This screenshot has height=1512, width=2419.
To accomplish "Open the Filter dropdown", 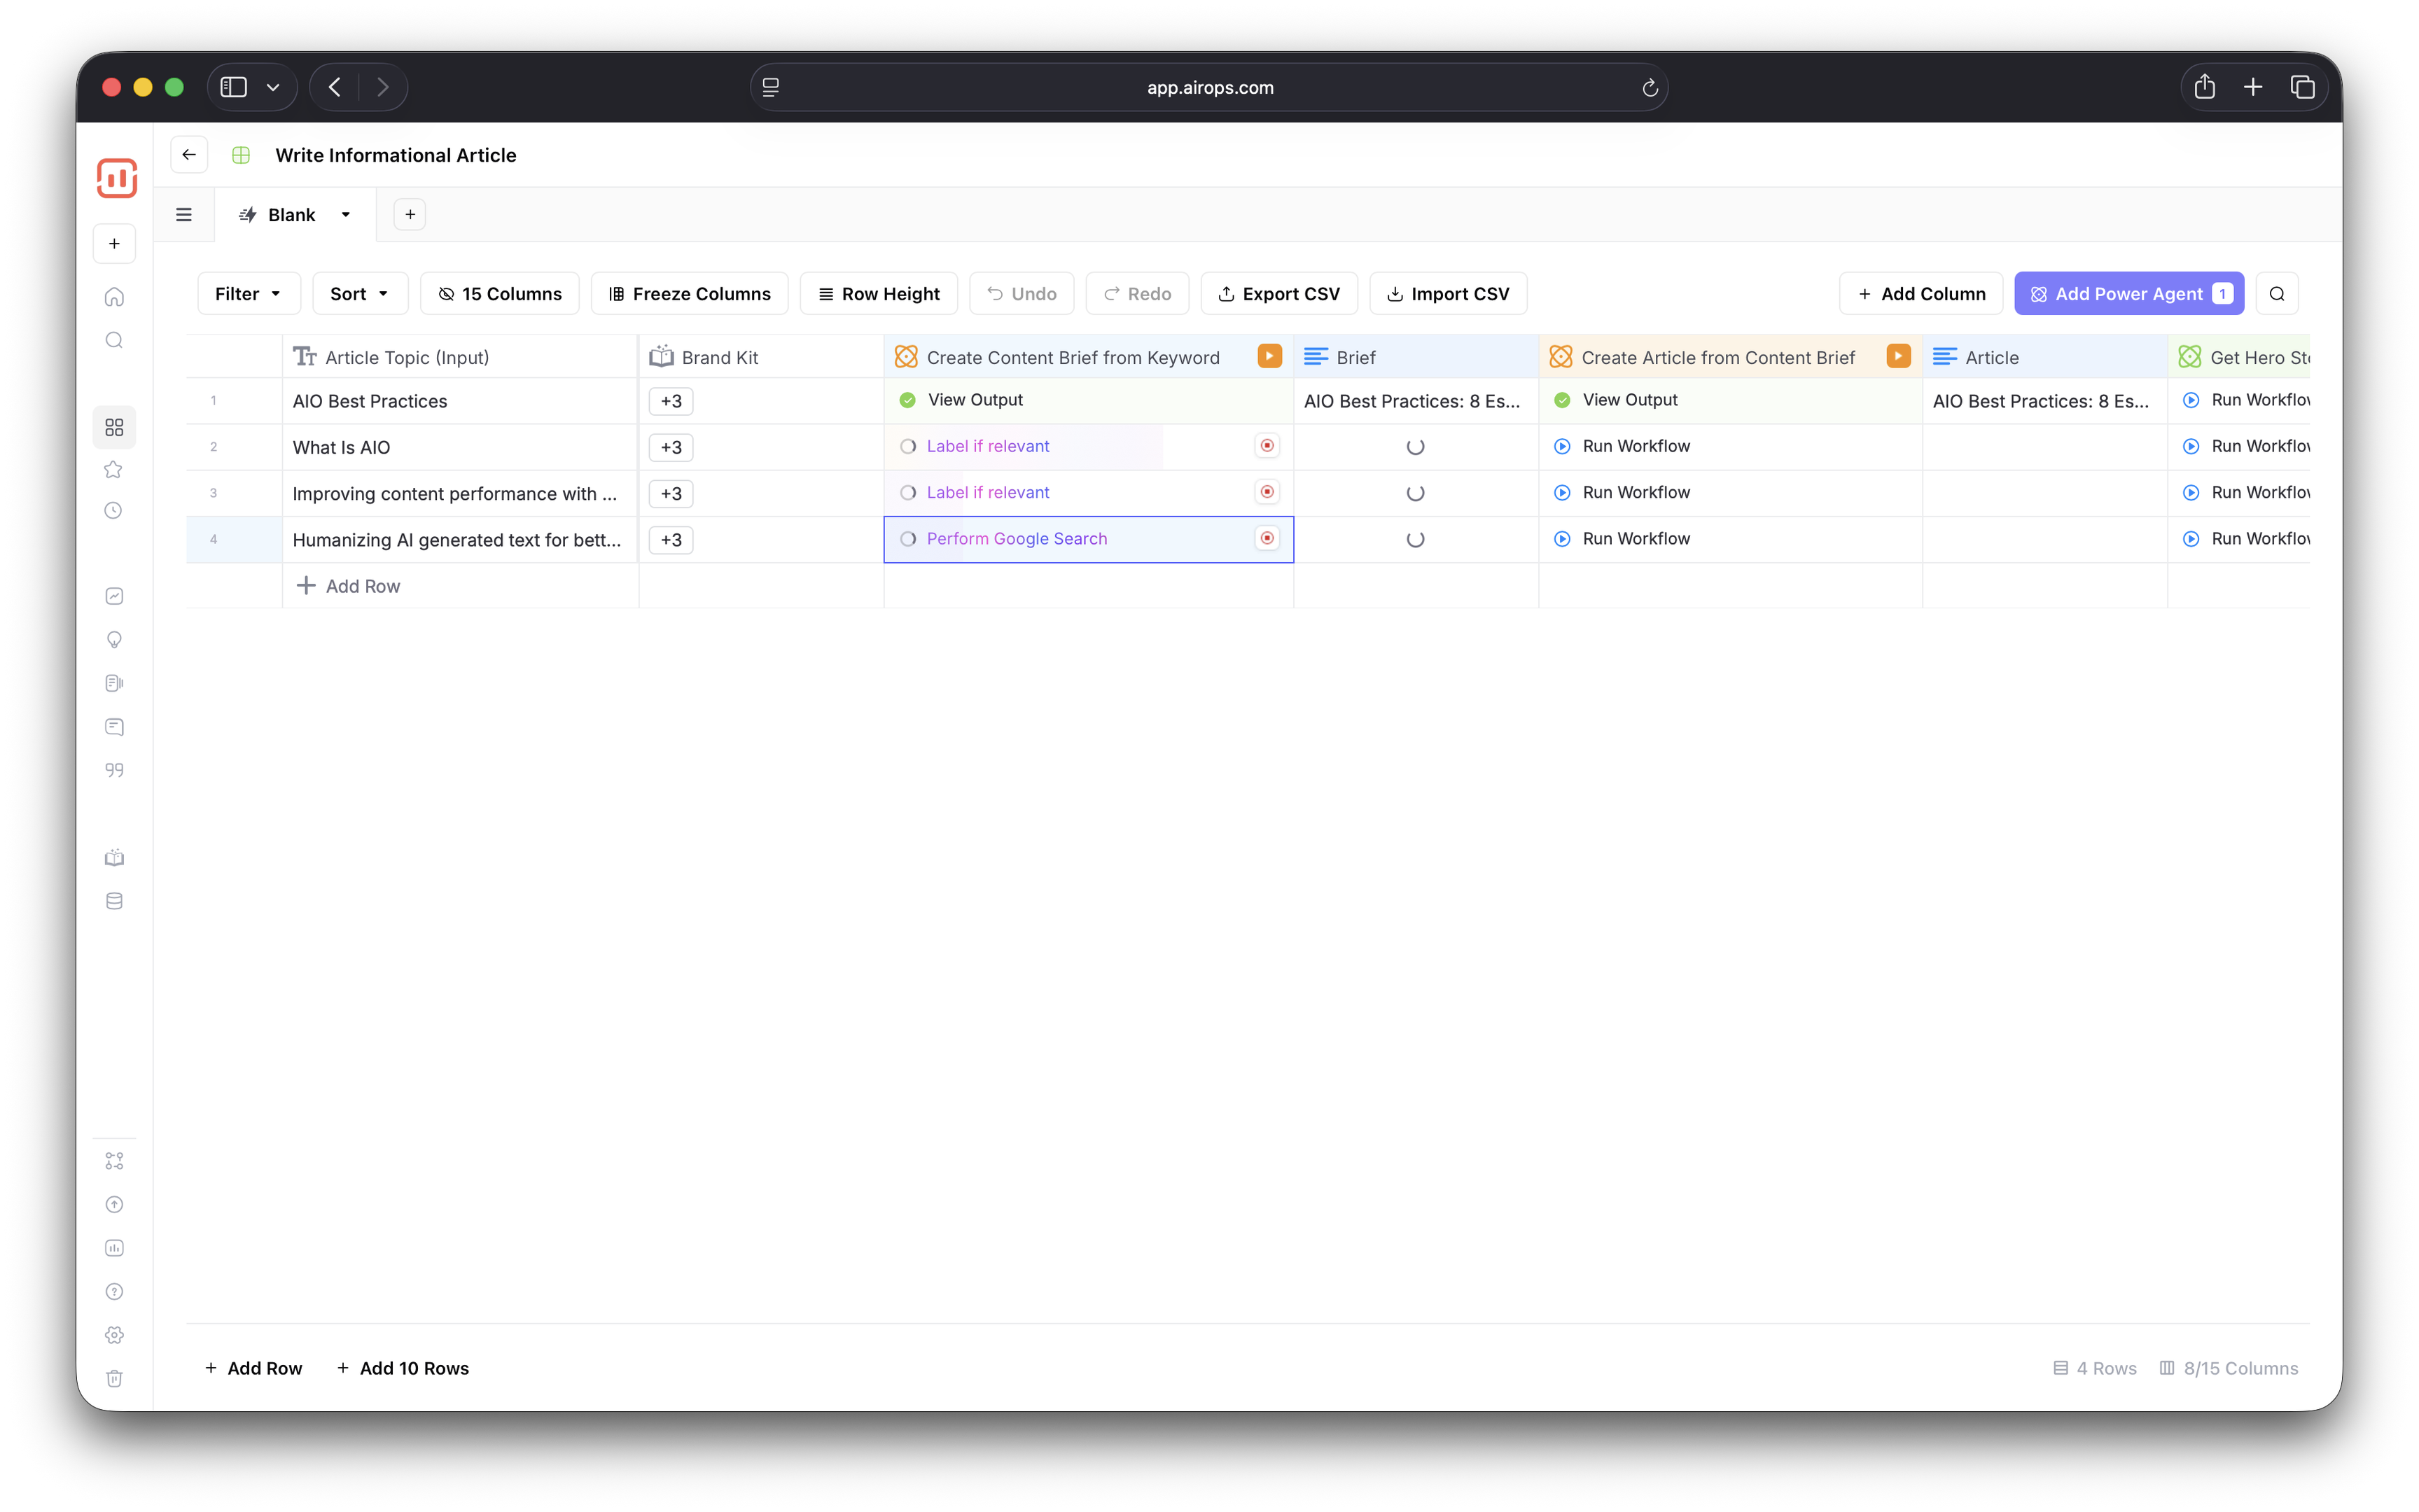I will (x=248, y=293).
